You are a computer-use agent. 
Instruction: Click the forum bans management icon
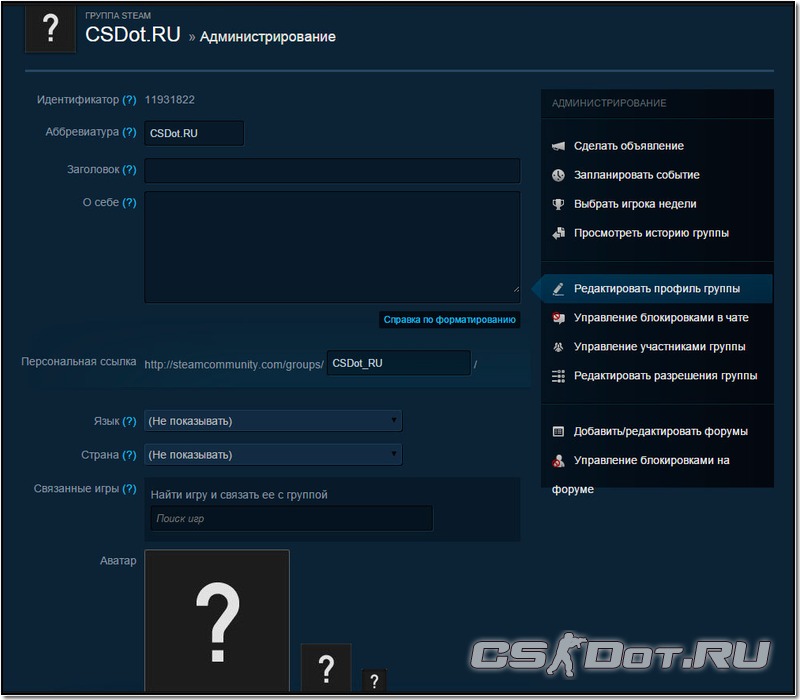click(558, 461)
